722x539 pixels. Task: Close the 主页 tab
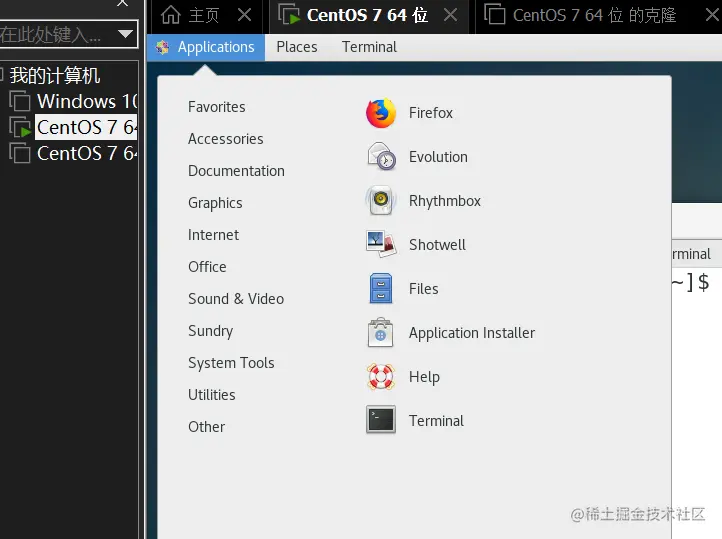(x=245, y=15)
